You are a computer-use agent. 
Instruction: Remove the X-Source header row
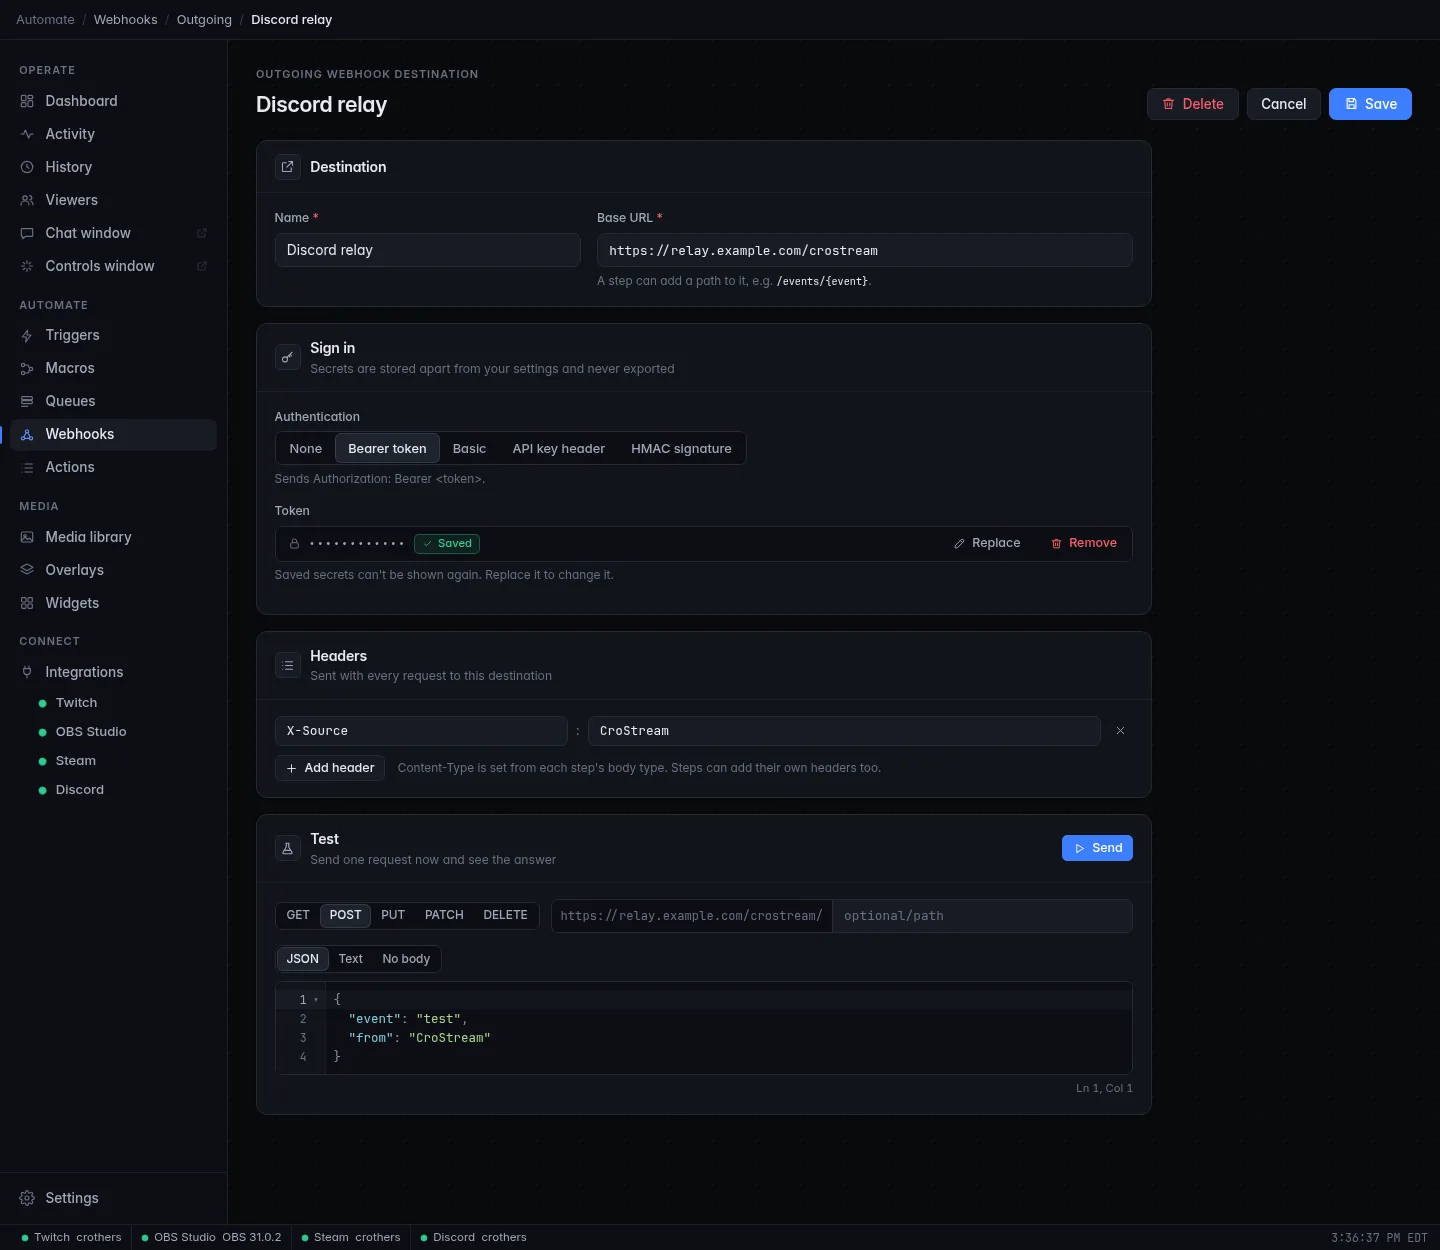(1120, 731)
